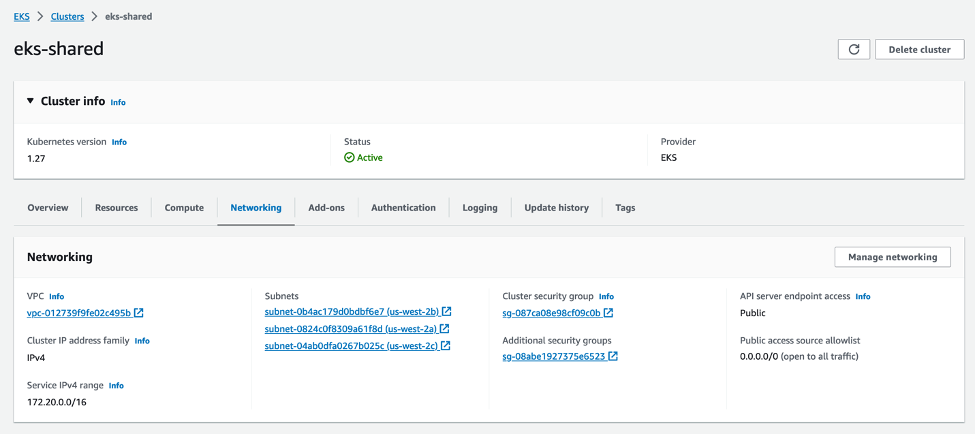Click Kubernetes version value 1.27

tap(36, 158)
